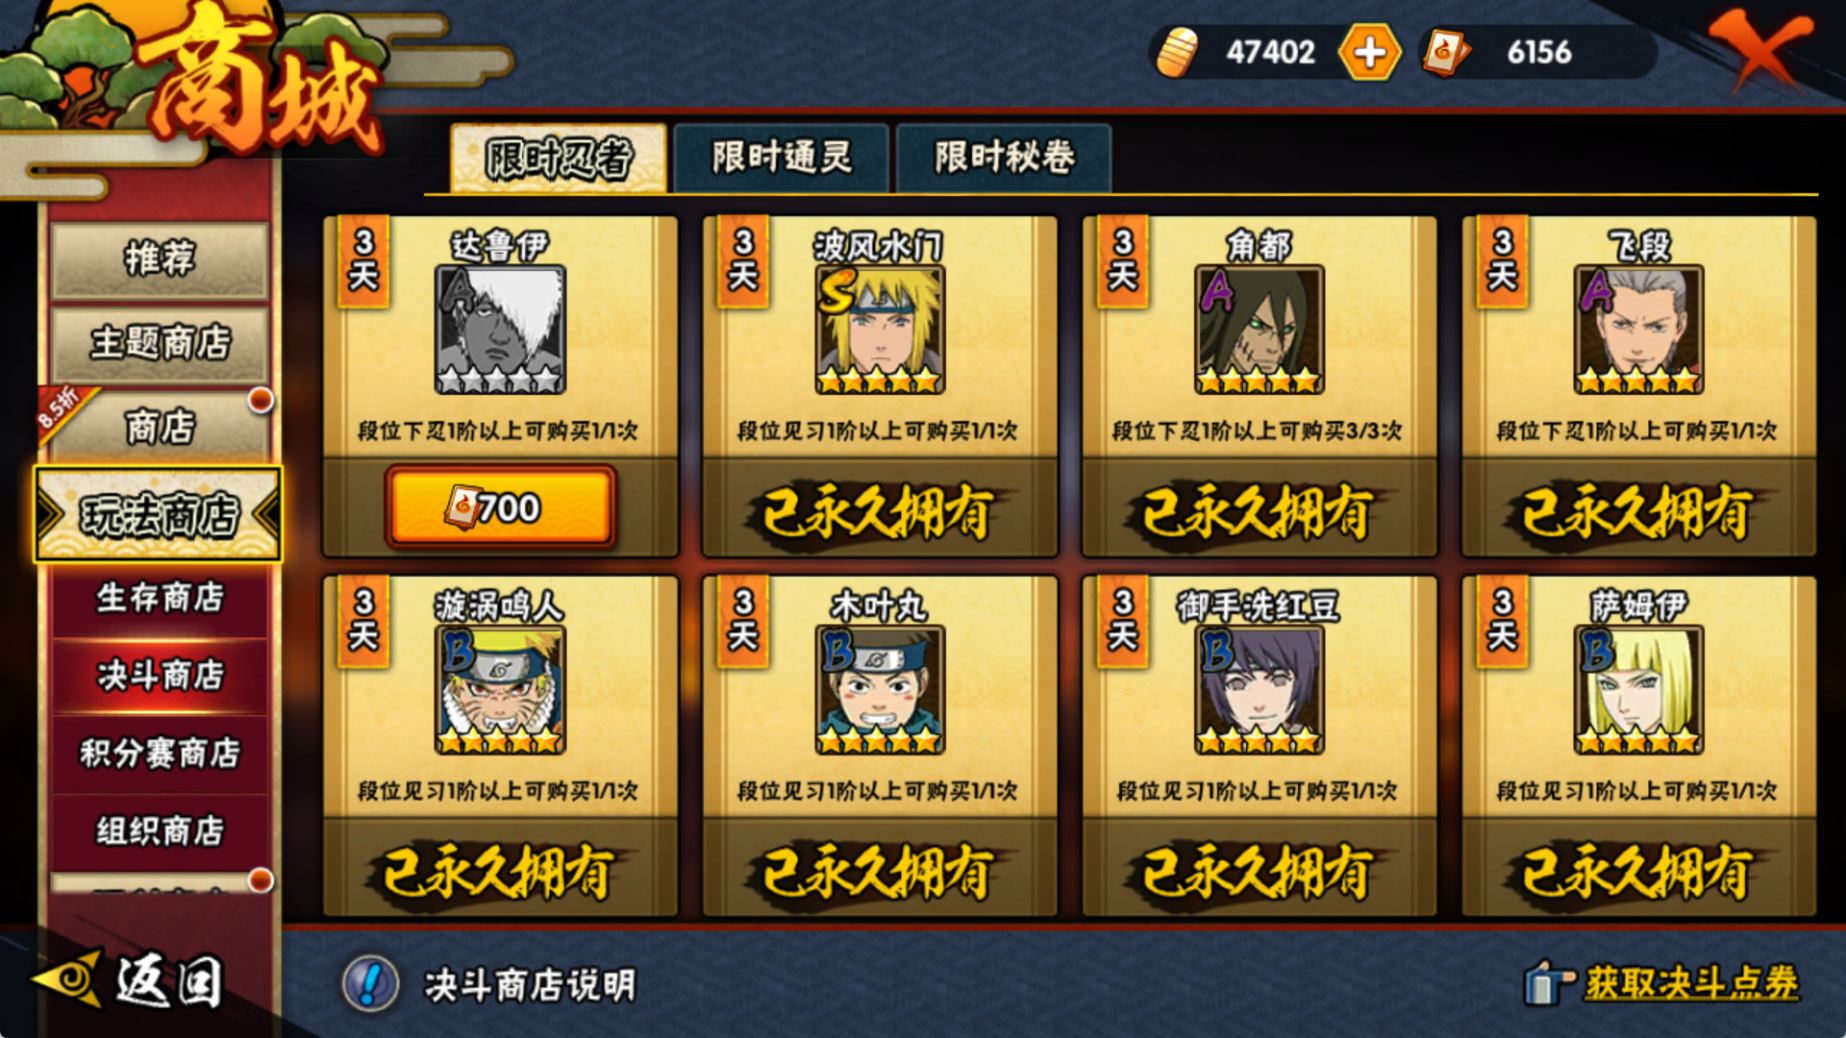Click the duel coupon card icon
1846x1038 pixels.
click(x=1446, y=53)
